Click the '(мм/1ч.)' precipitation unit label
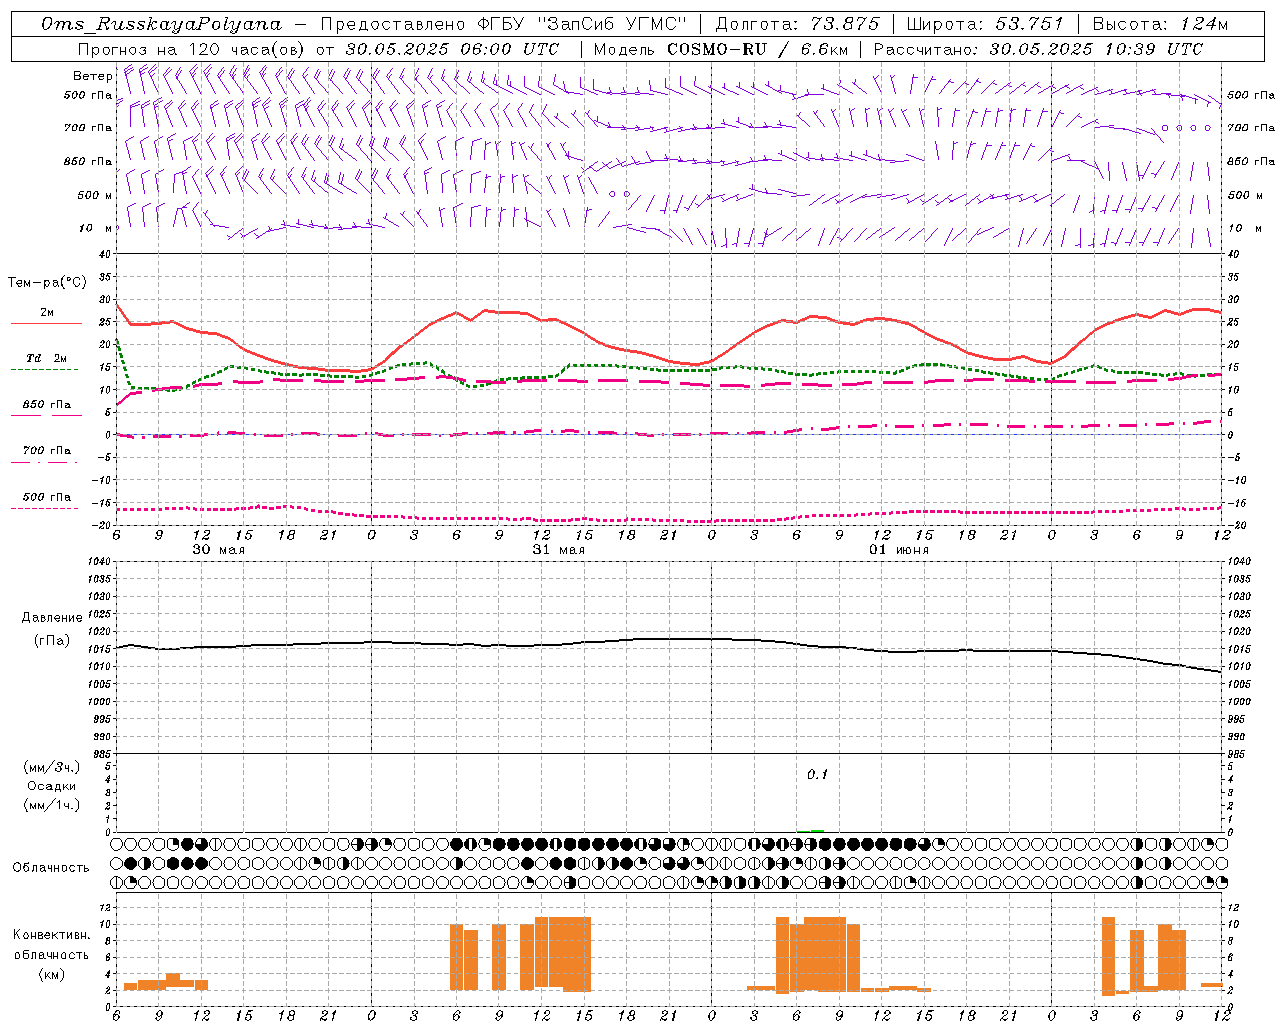The width and height of the screenshot is (1280, 1024). point(52,805)
